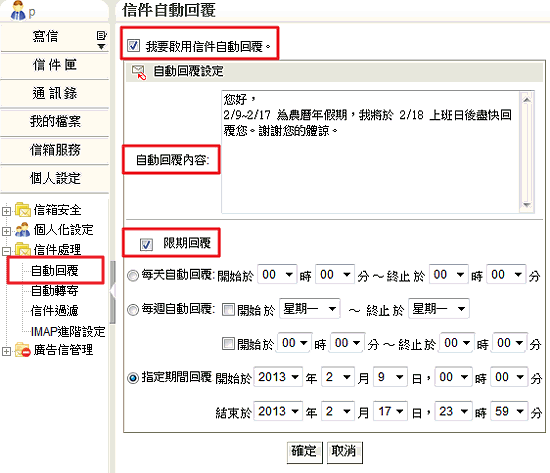This screenshot has width=550, height=473.
Task: Open 開始於 day 9 dropdown
Action: pos(390,377)
